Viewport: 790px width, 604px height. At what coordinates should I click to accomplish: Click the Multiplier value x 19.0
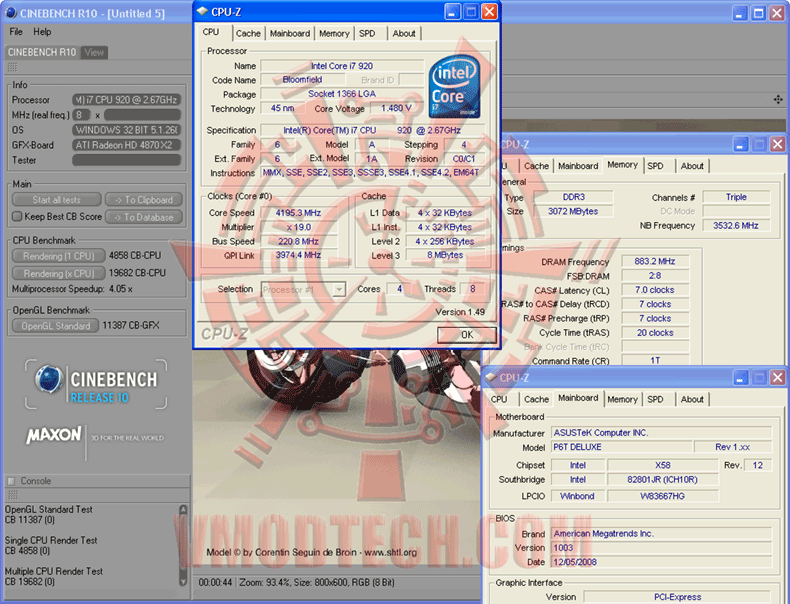[298, 227]
